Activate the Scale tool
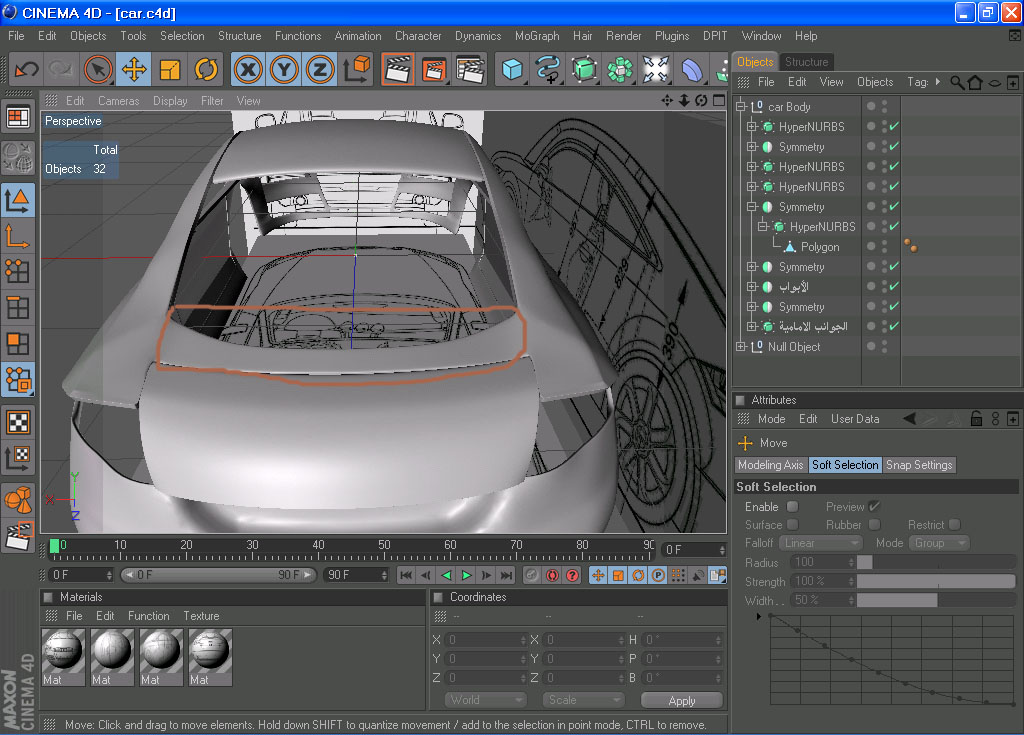1024x735 pixels. tap(170, 69)
